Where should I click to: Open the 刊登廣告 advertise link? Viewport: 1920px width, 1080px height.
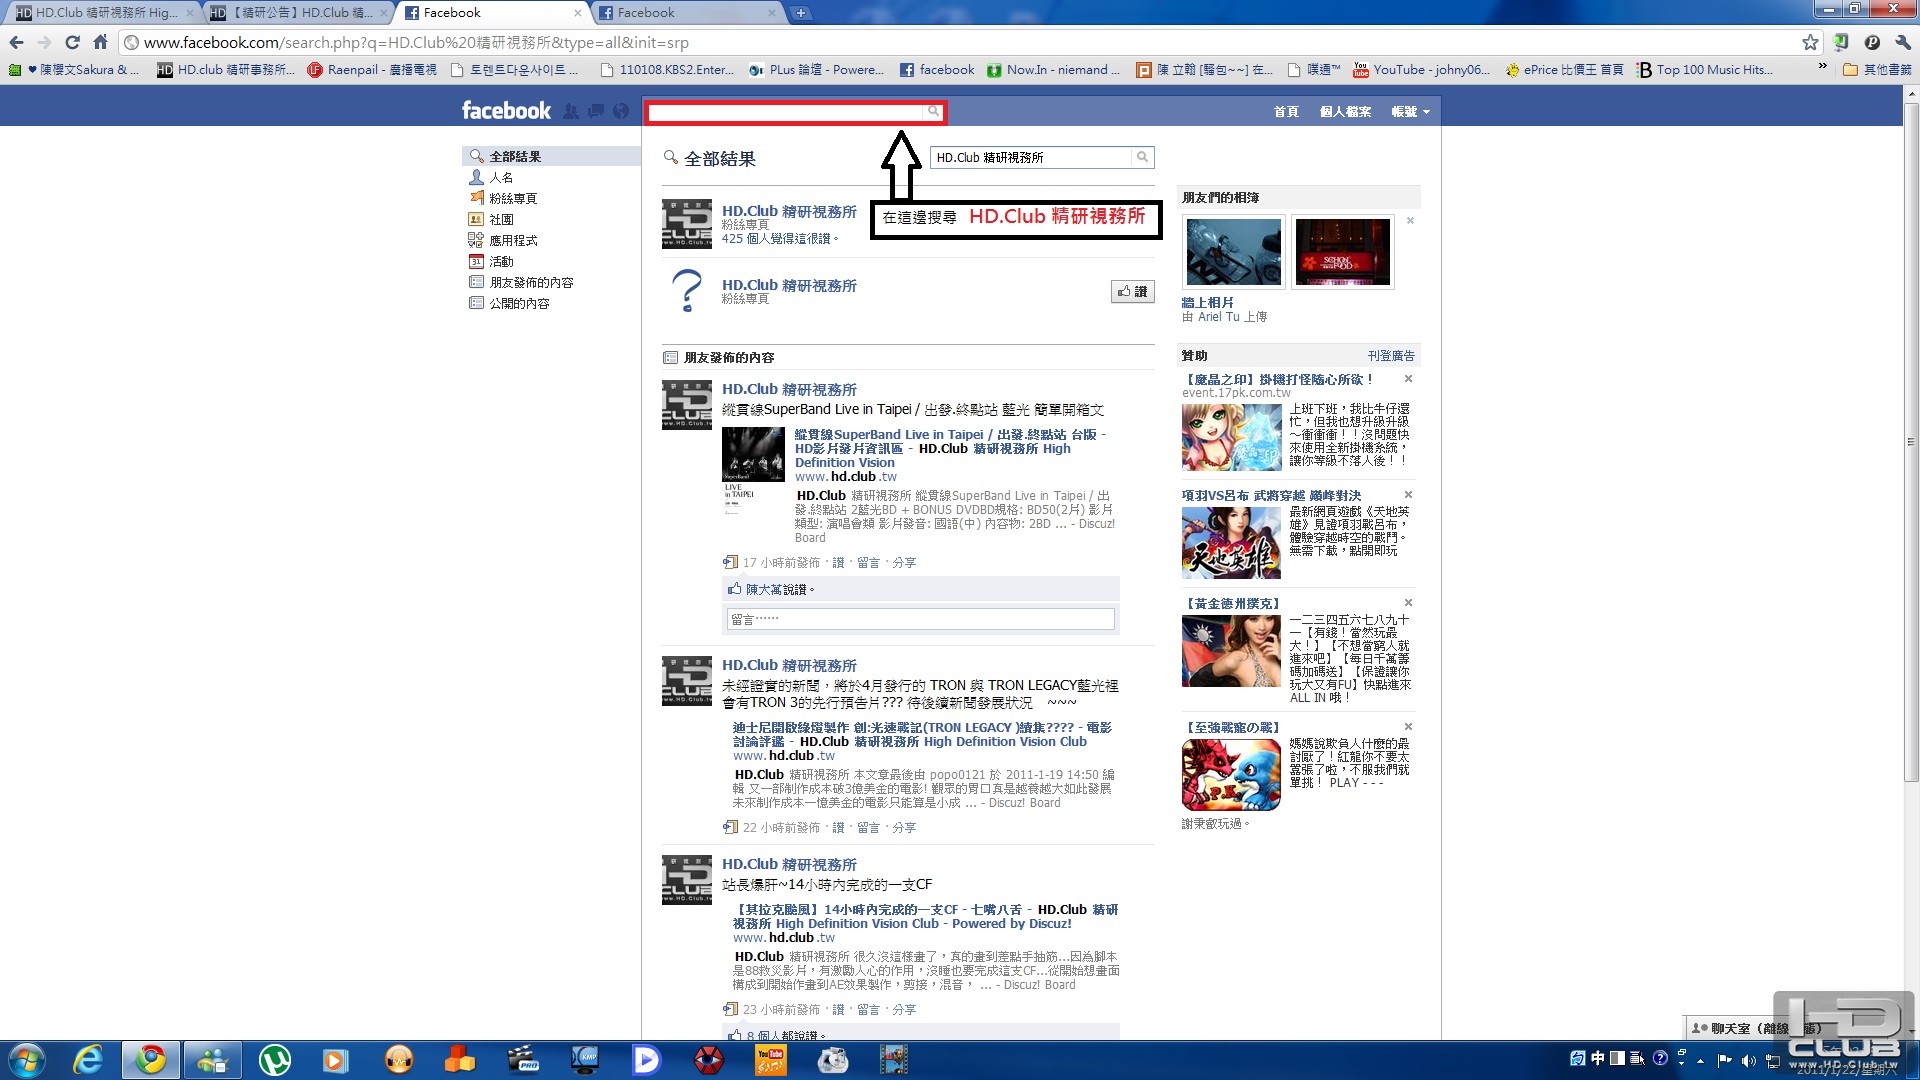[x=1390, y=356]
